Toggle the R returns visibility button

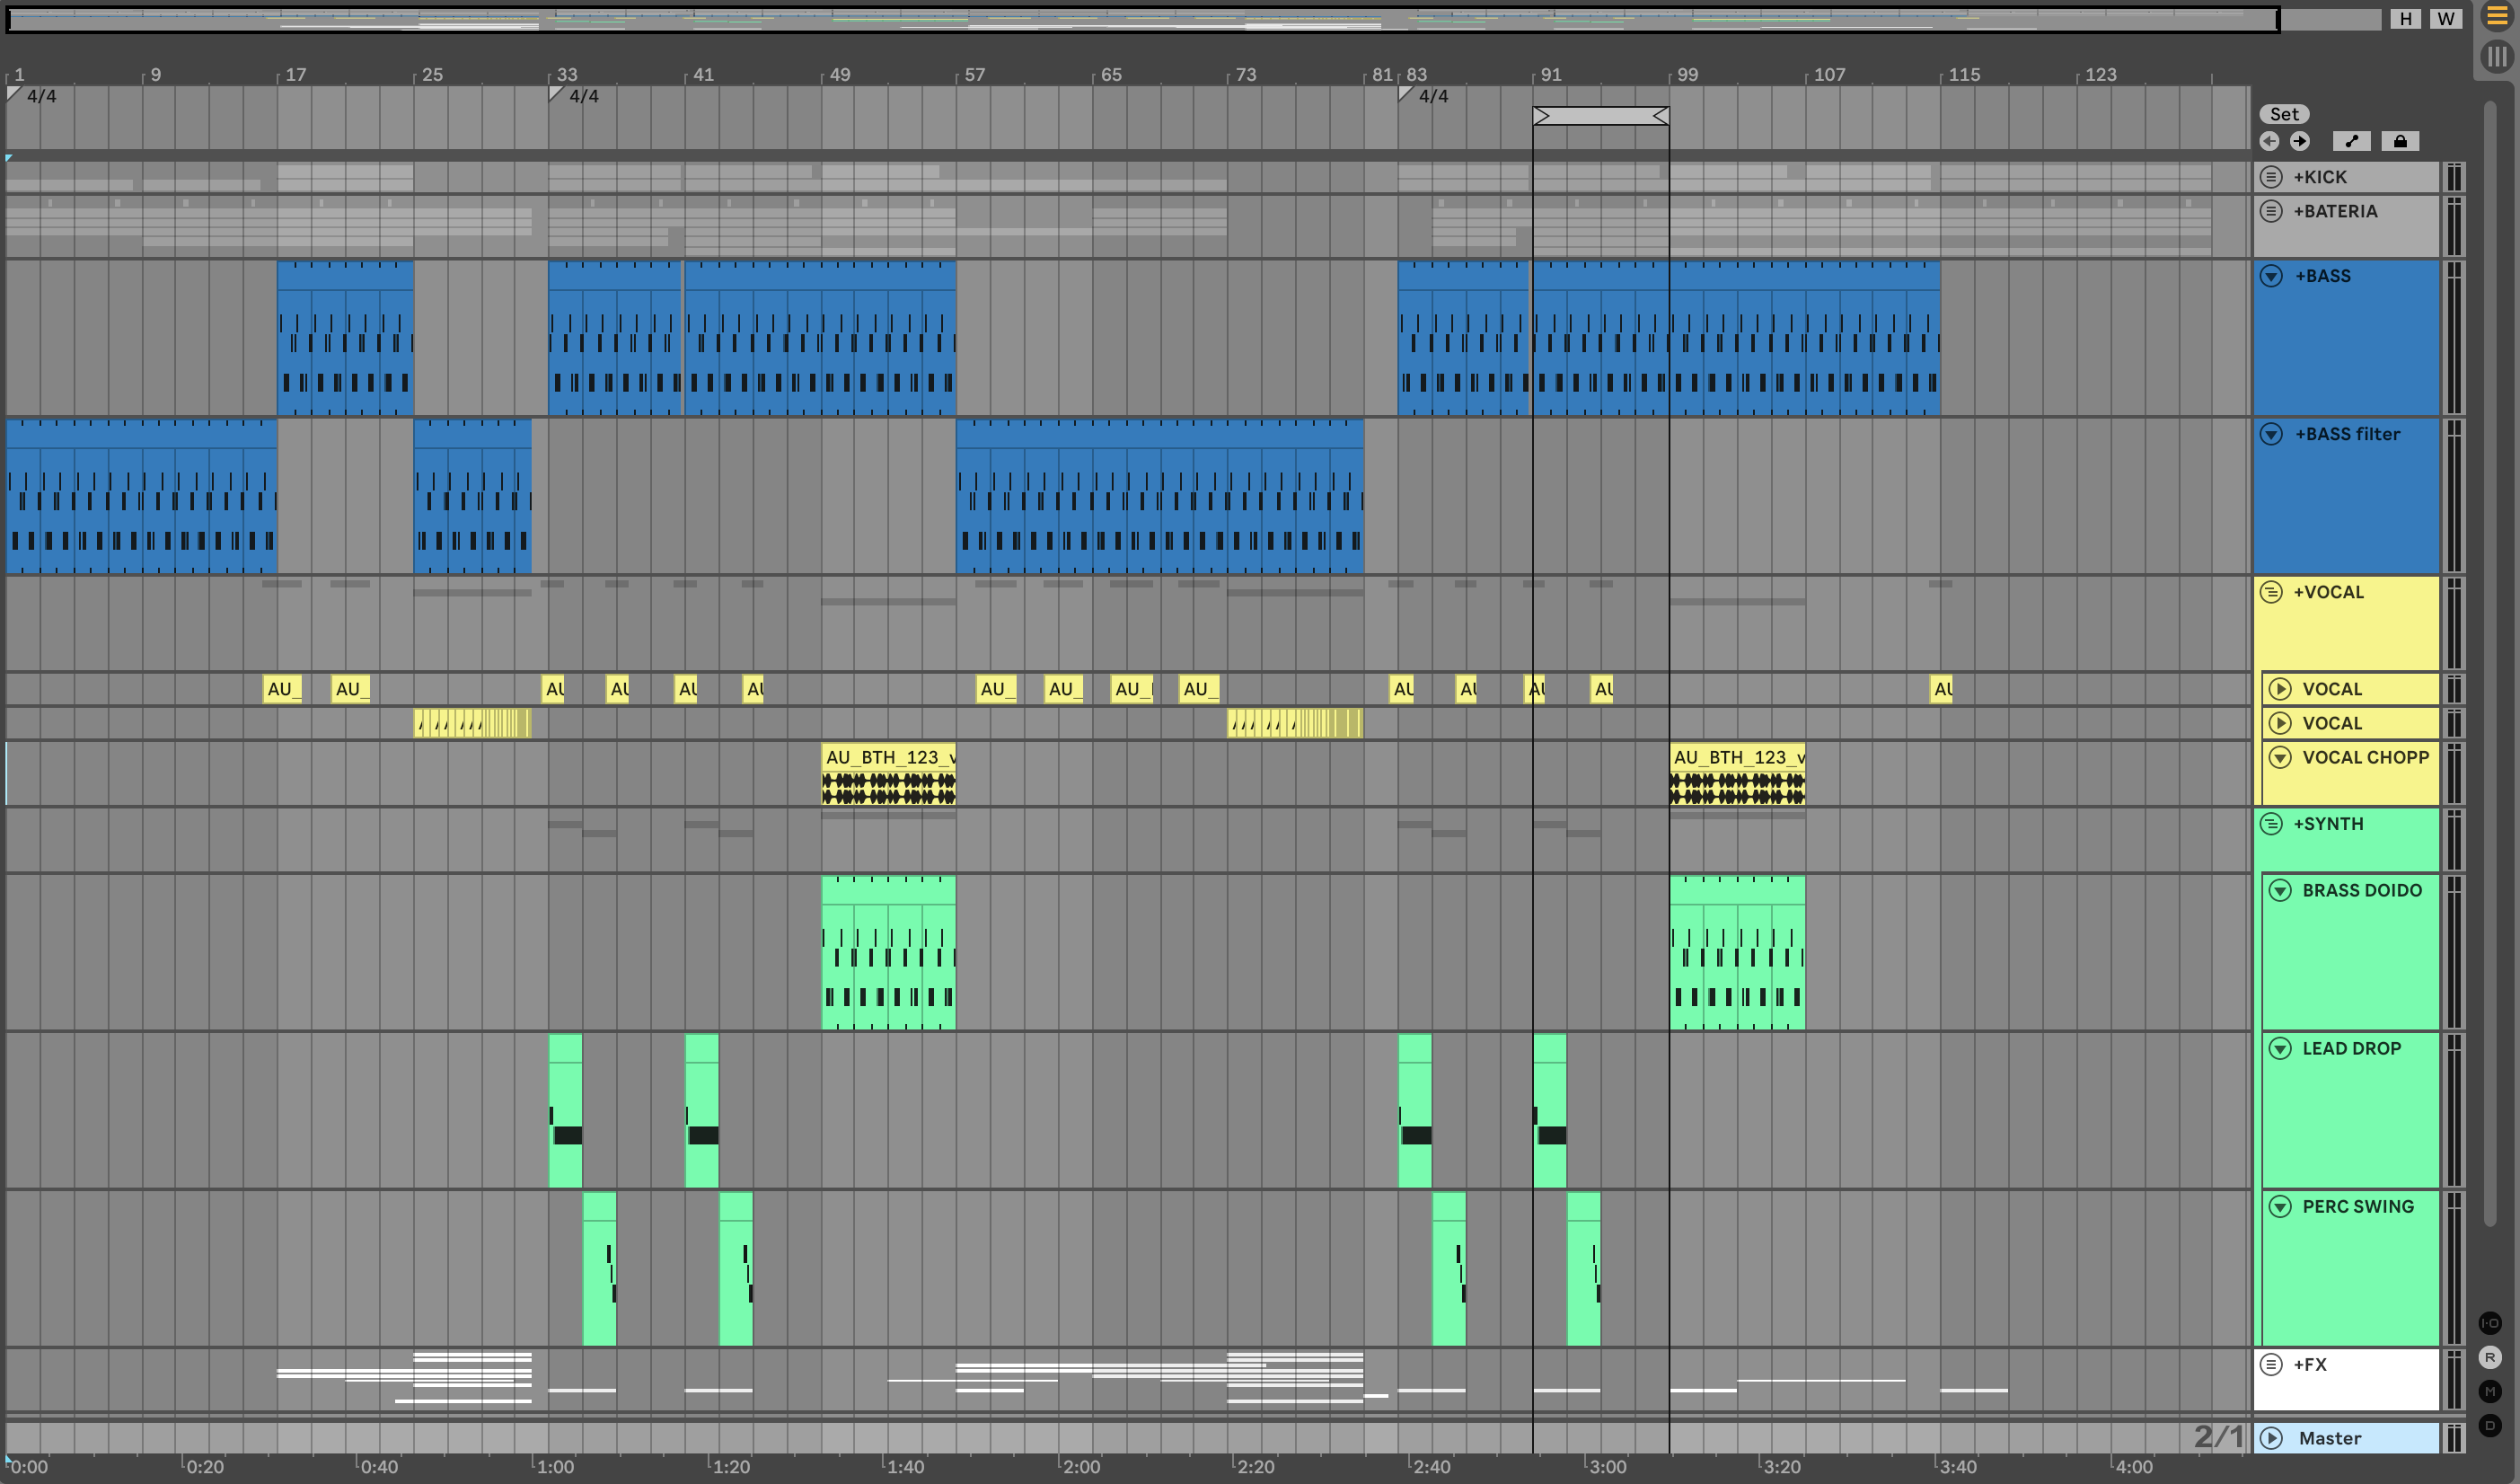[2490, 1357]
